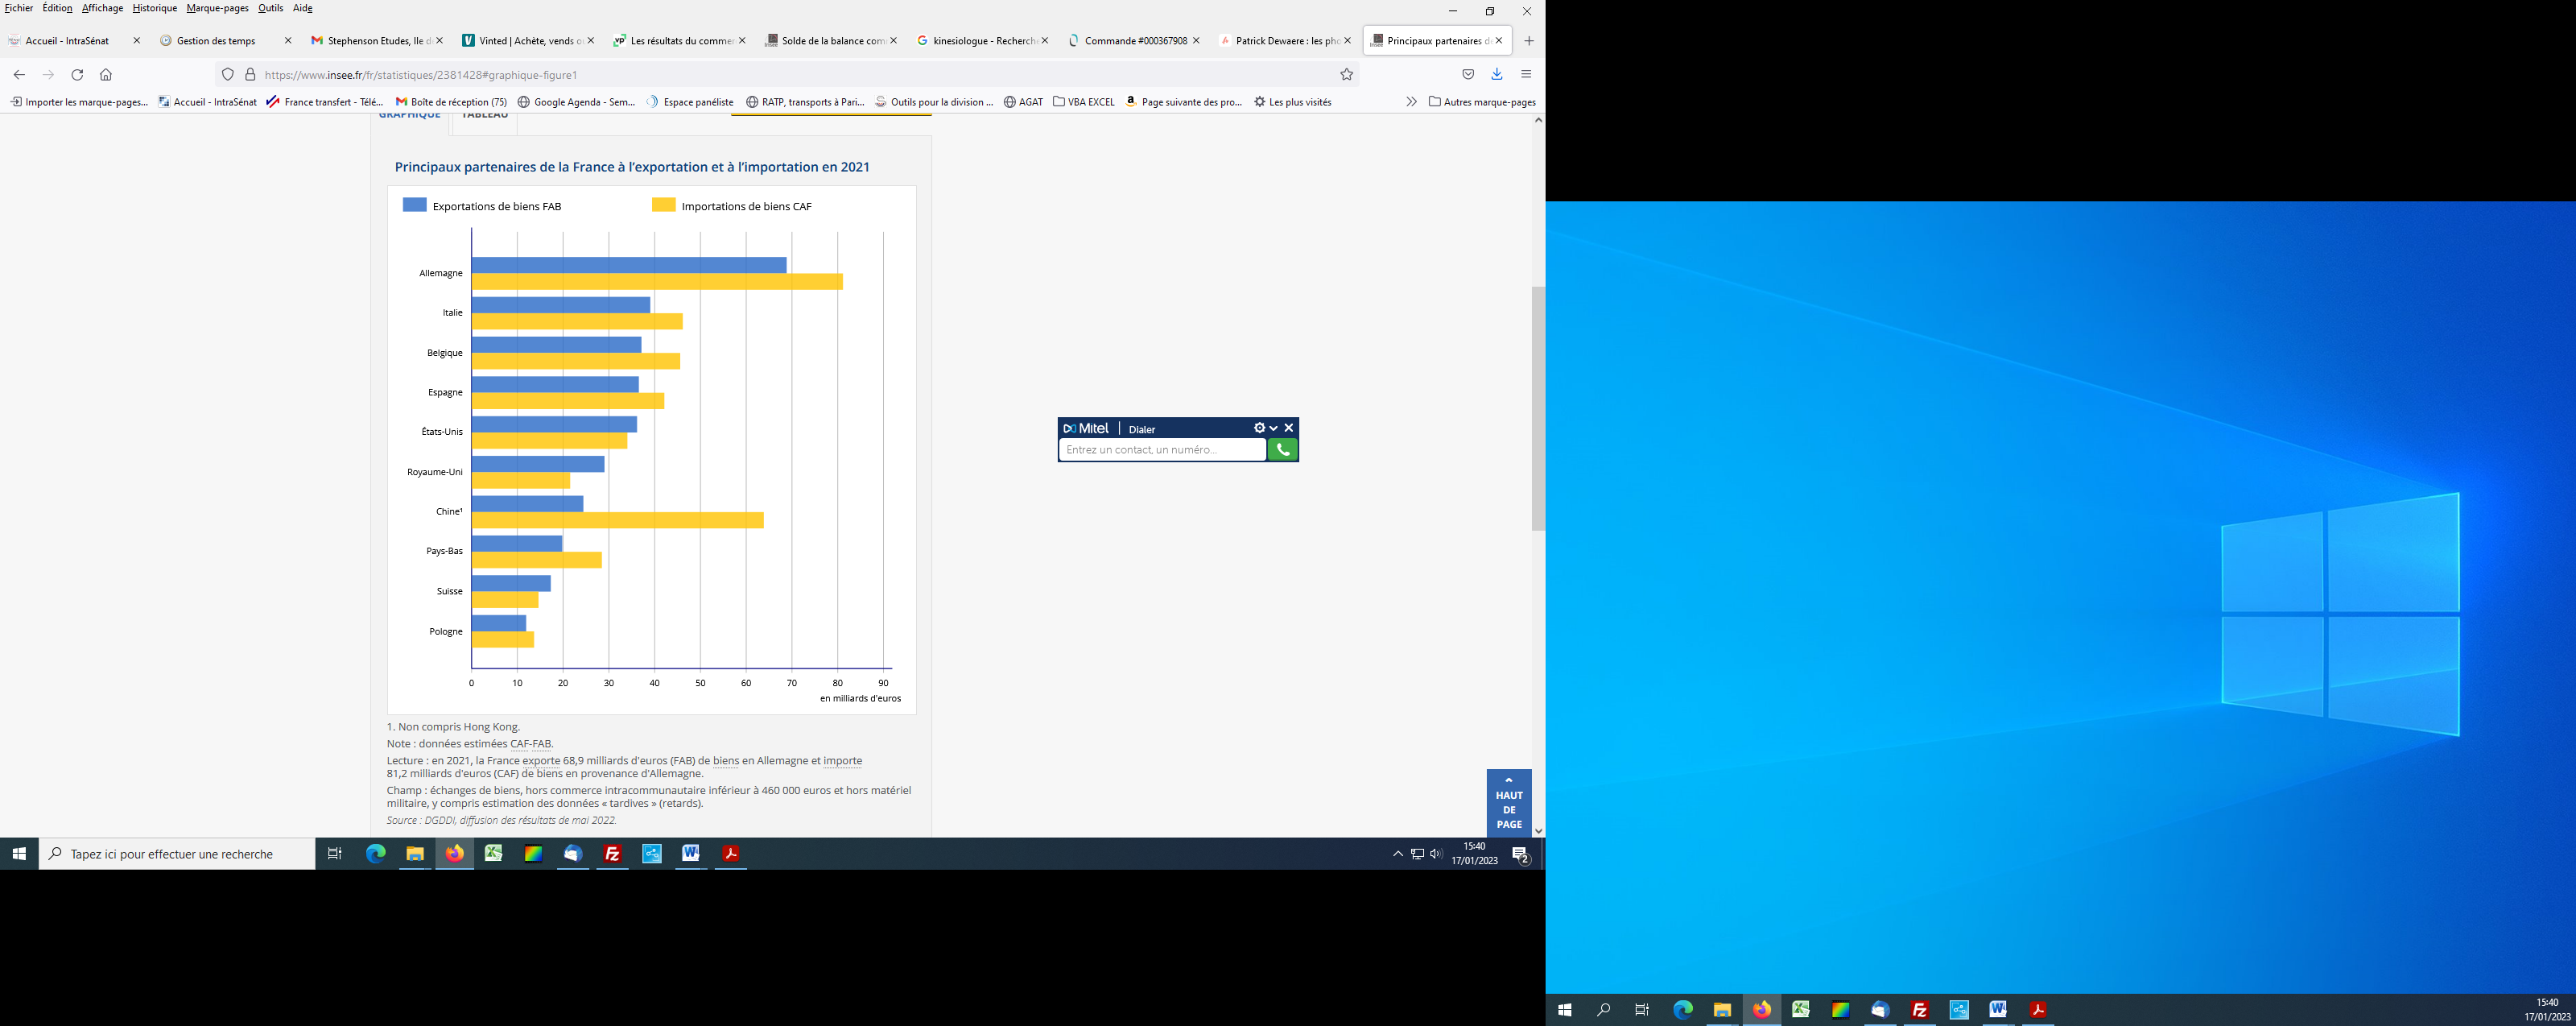The image size is (2576, 1026).
Task: Click the Firefox home icon
Action: click(x=106, y=75)
